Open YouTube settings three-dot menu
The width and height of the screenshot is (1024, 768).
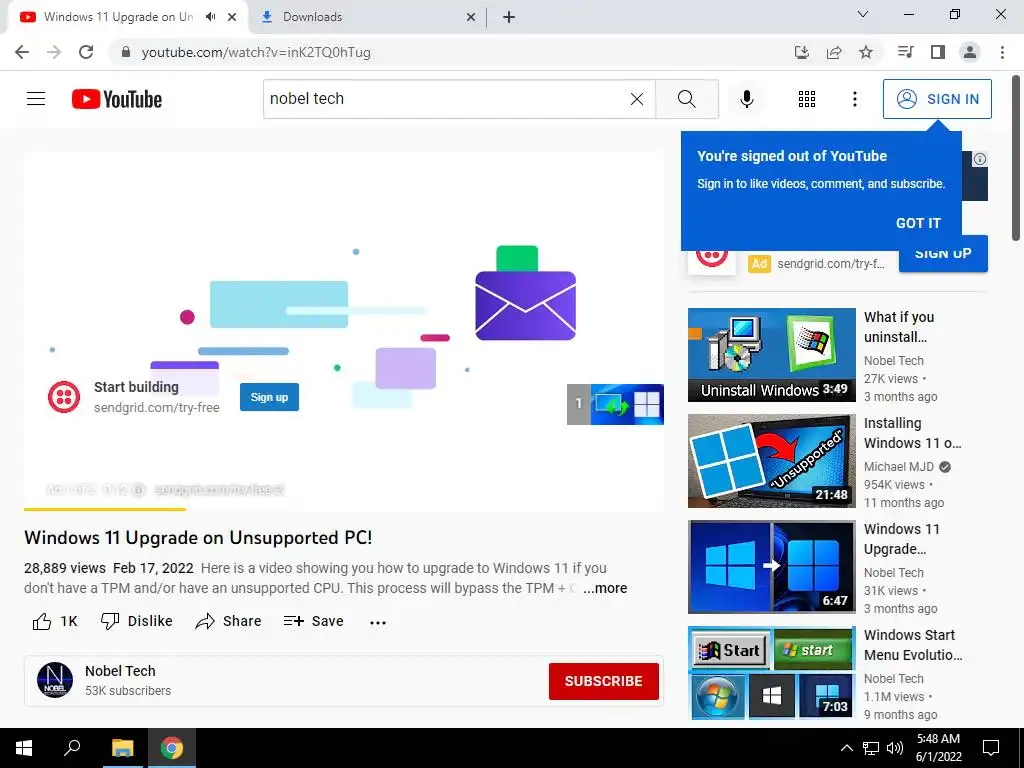pos(854,99)
